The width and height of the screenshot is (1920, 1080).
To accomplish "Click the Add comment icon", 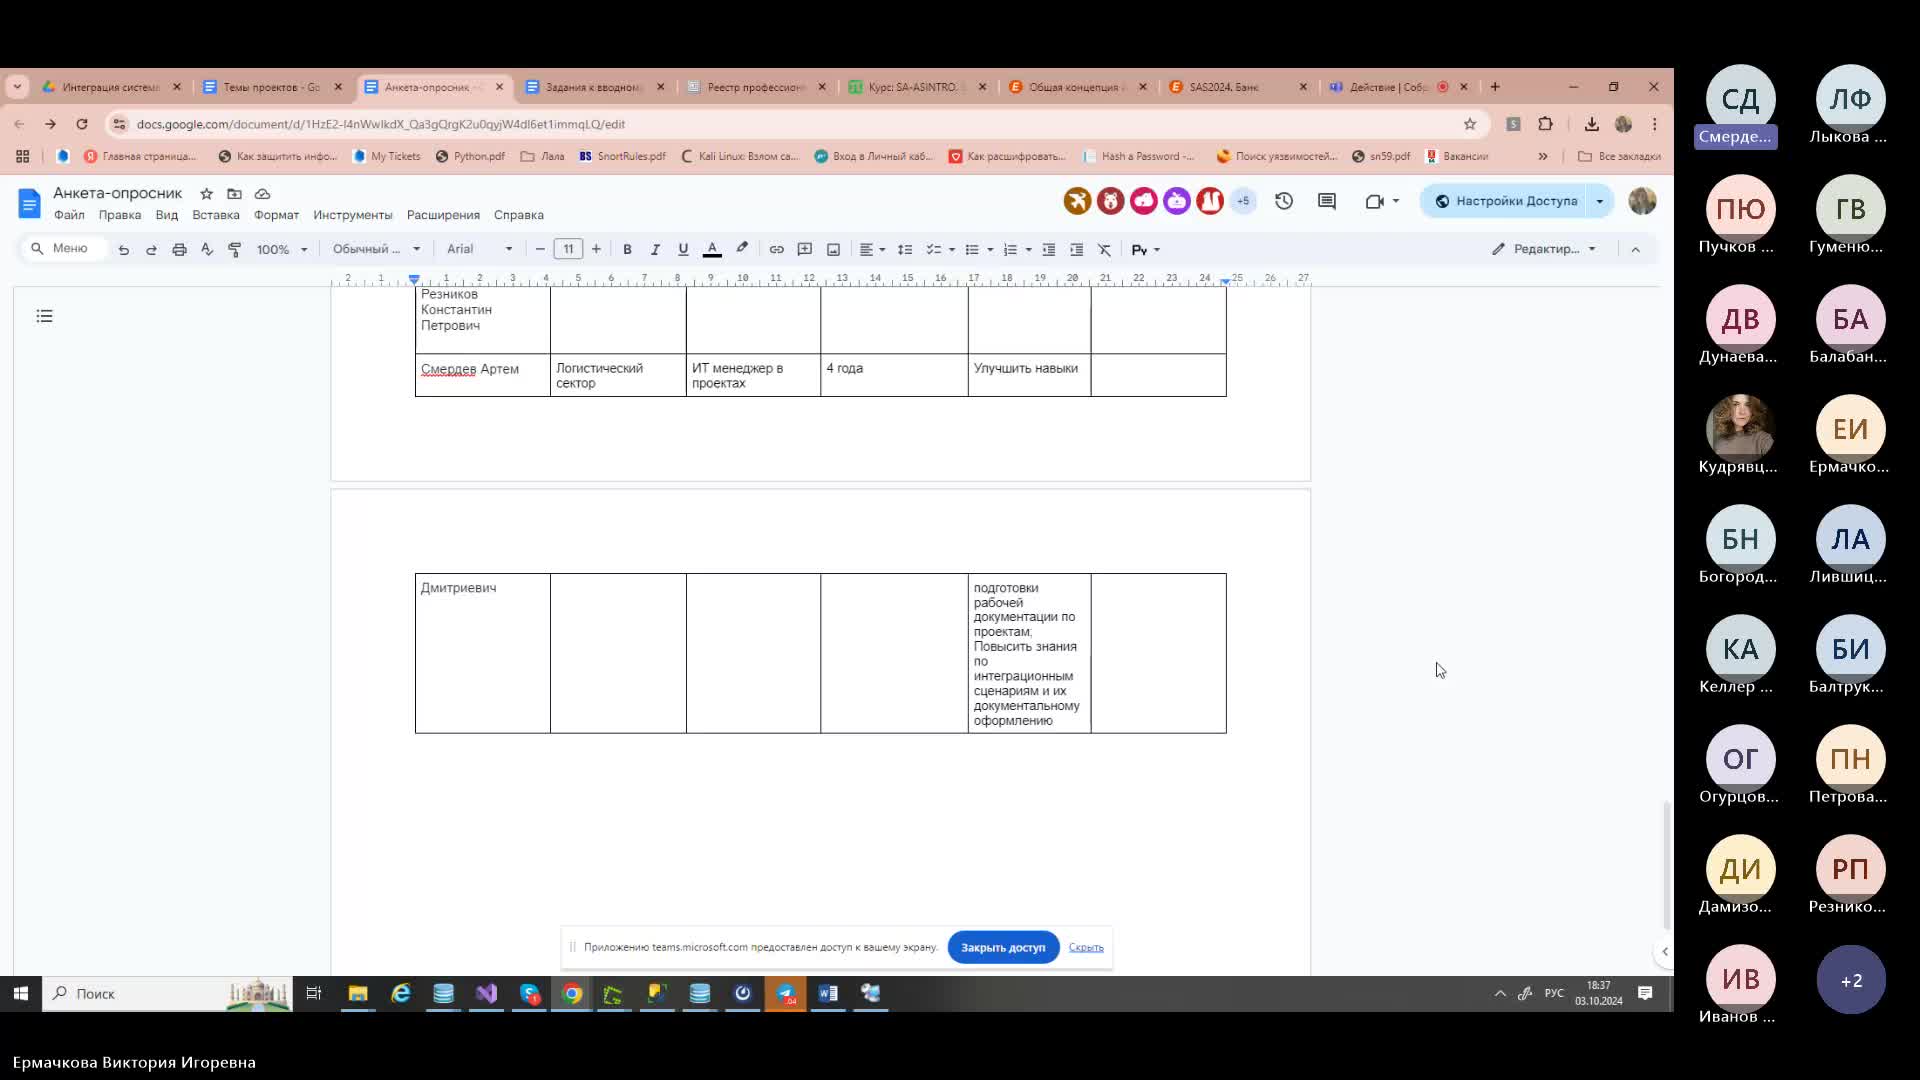I will click(x=805, y=250).
